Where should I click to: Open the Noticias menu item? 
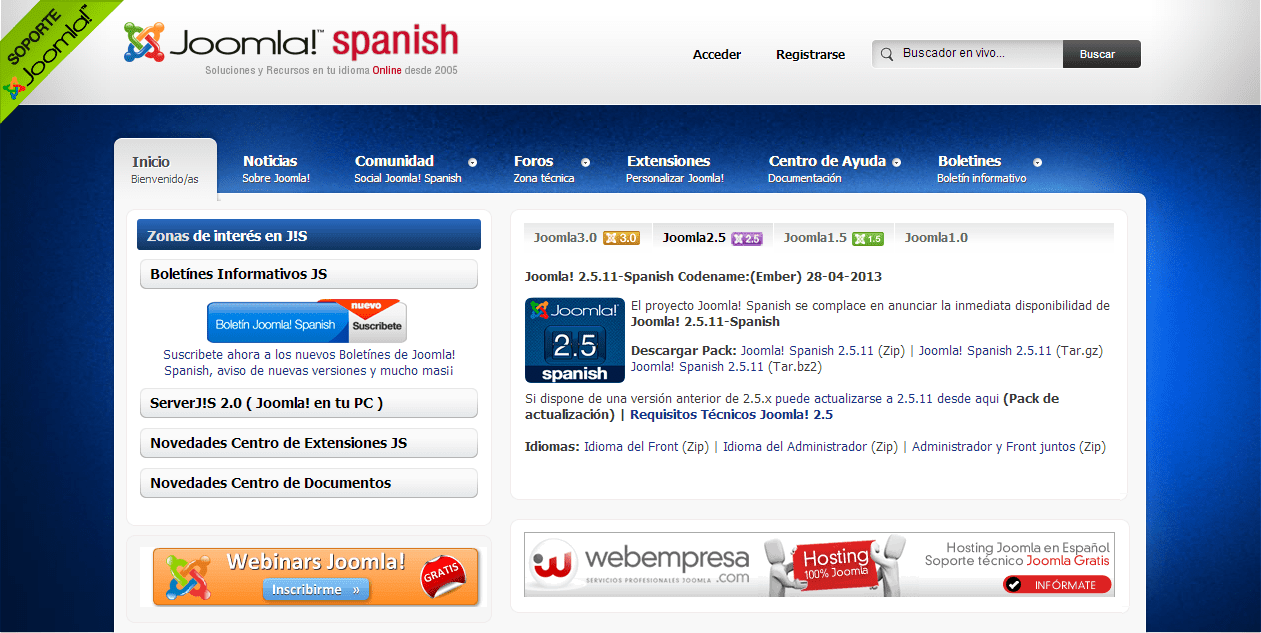(276, 168)
